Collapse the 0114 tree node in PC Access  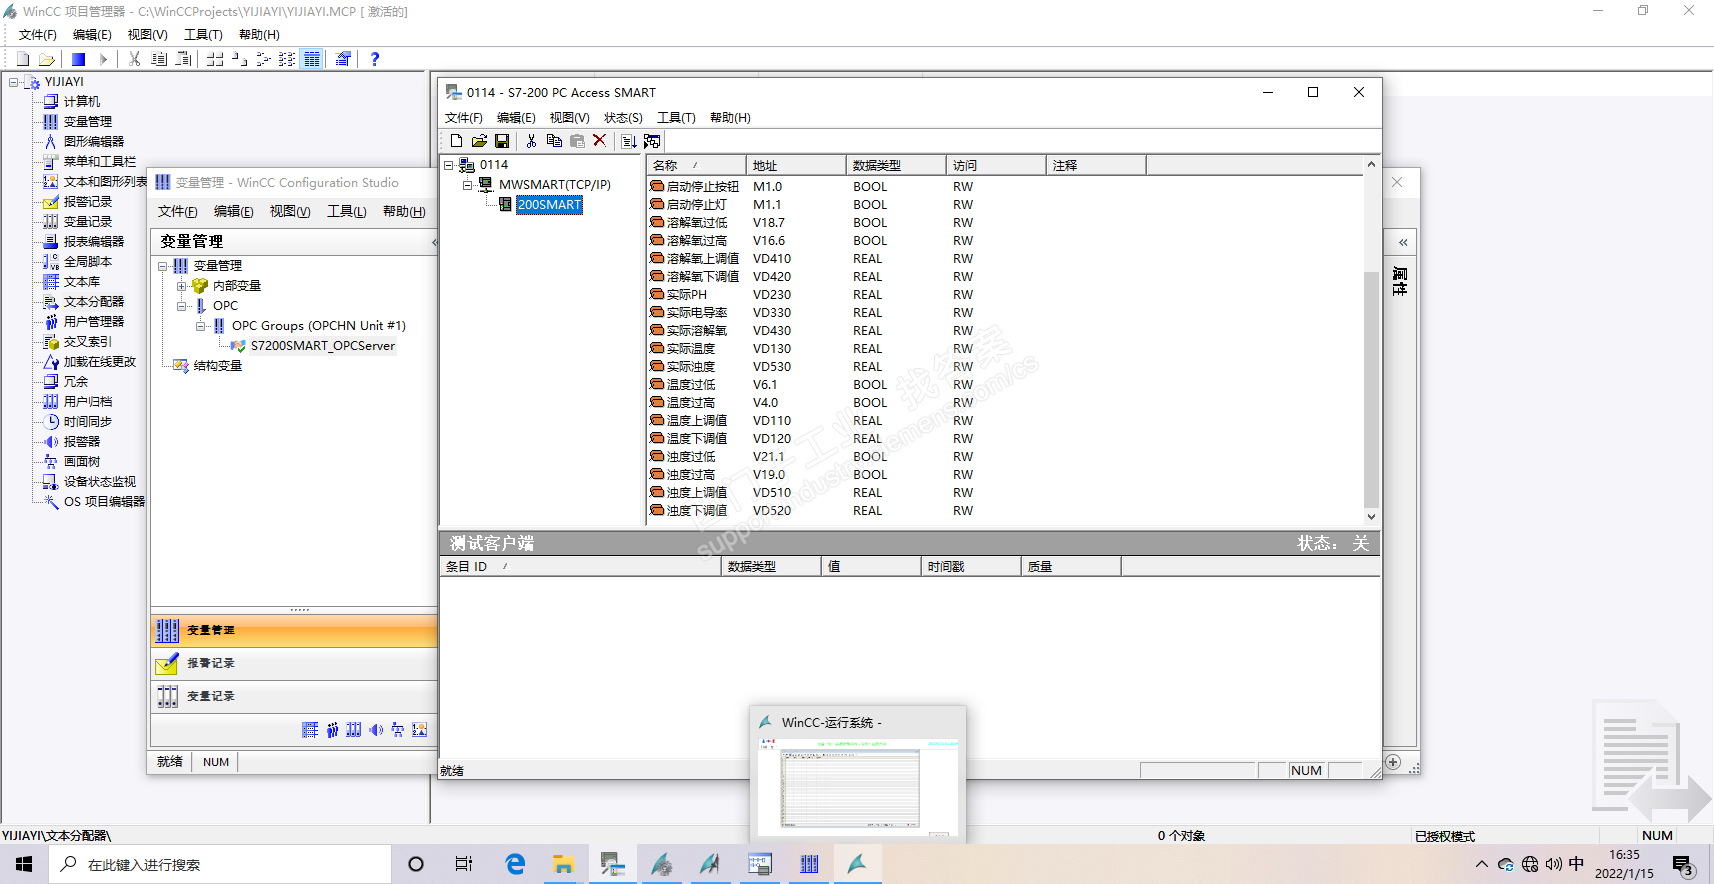[x=449, y=165]
